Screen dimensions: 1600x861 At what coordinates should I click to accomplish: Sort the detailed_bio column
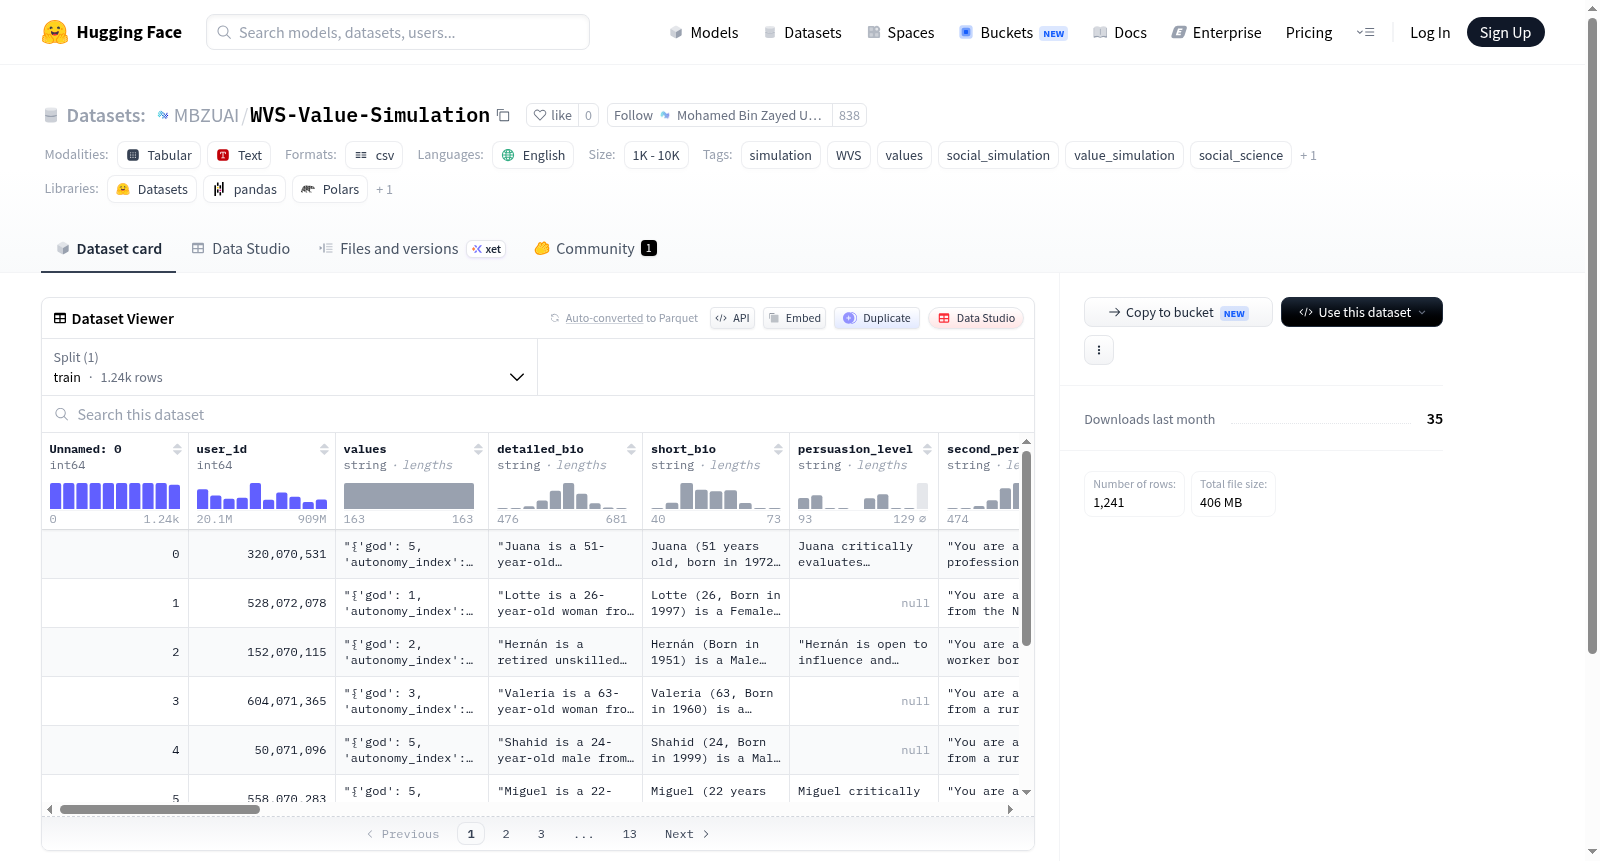click(x=631, y=449)
